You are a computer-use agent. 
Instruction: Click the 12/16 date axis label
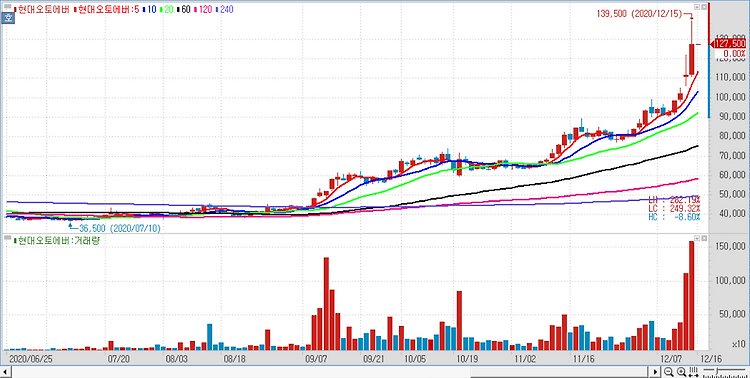711,358
